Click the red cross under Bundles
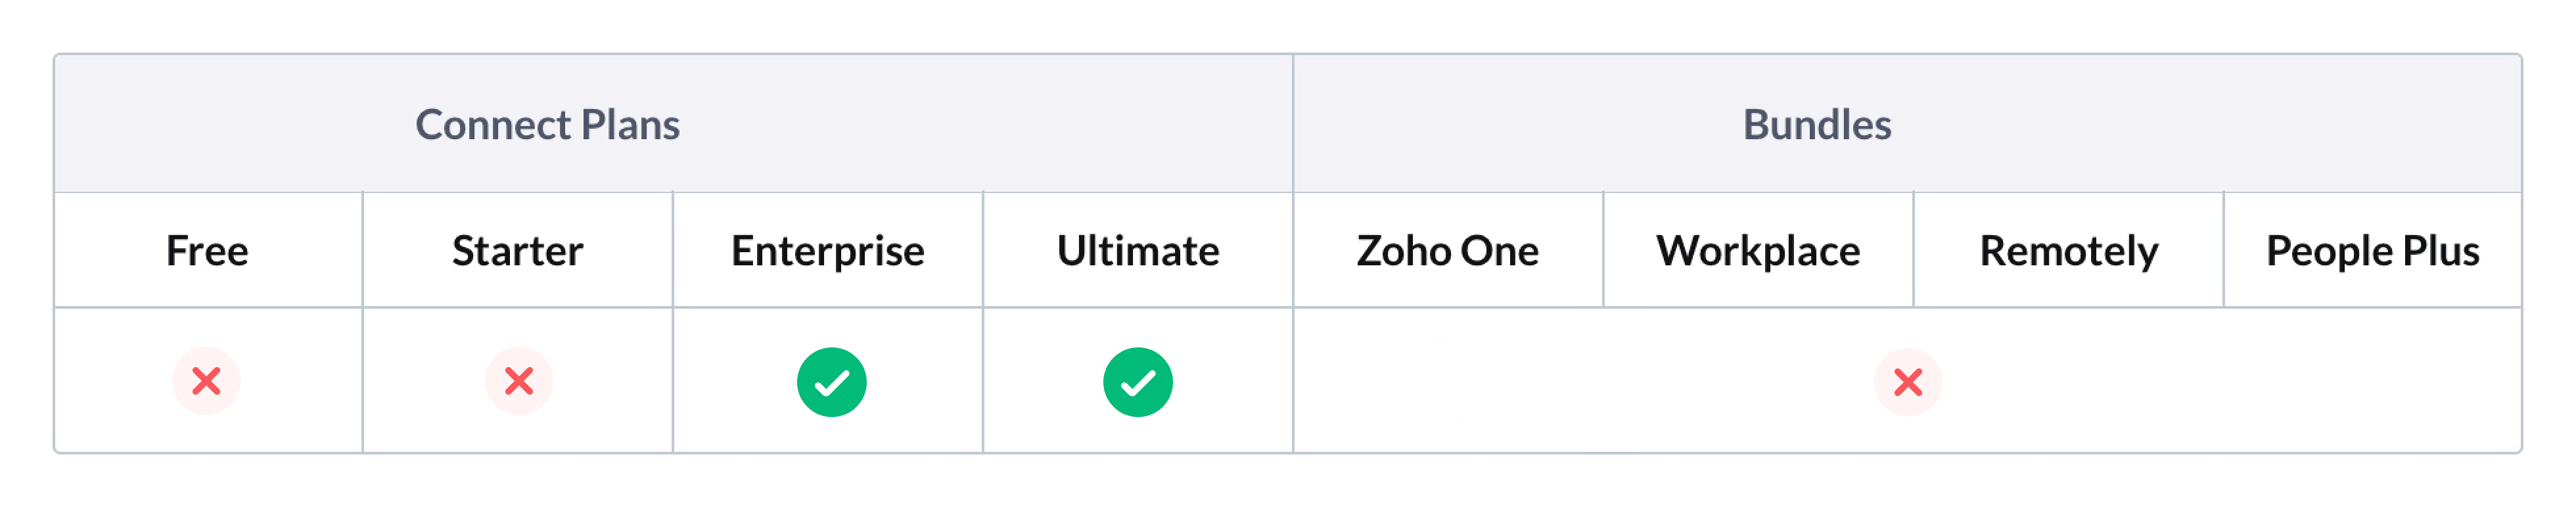 point(1907,382)
